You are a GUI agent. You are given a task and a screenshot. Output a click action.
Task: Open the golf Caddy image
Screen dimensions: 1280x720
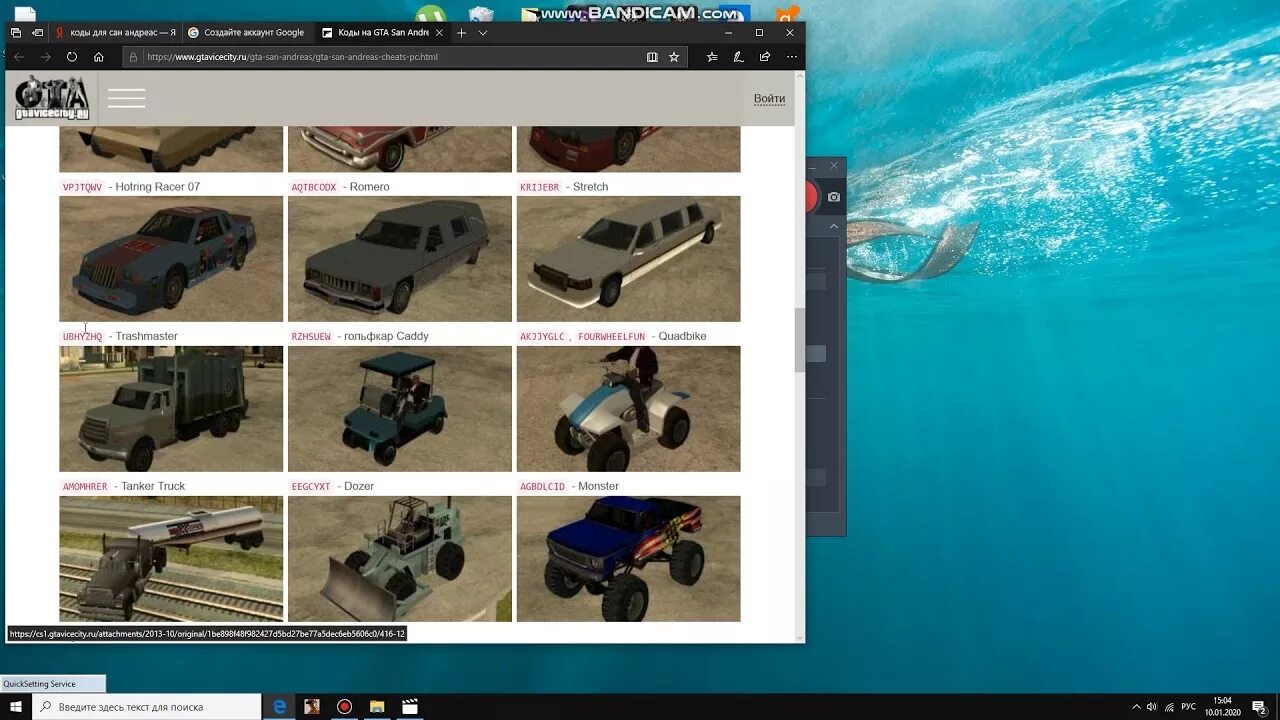tap(400, 409)
